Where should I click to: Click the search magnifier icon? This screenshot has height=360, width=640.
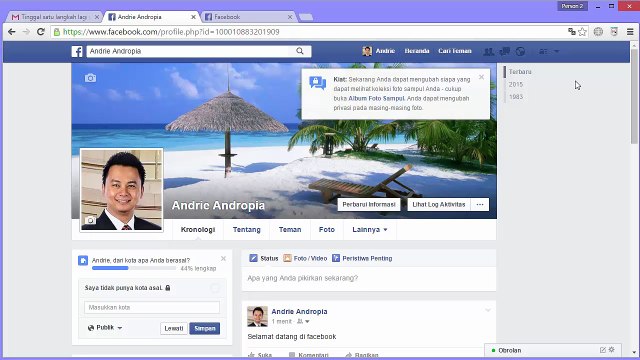pos(300,51)
